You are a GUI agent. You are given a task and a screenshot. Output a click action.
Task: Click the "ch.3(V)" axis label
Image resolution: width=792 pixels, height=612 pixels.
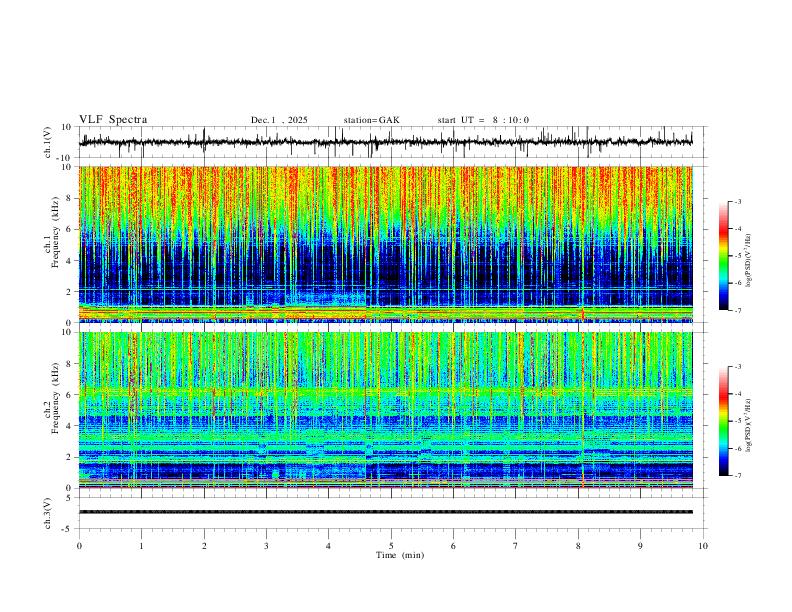(48, 513)
